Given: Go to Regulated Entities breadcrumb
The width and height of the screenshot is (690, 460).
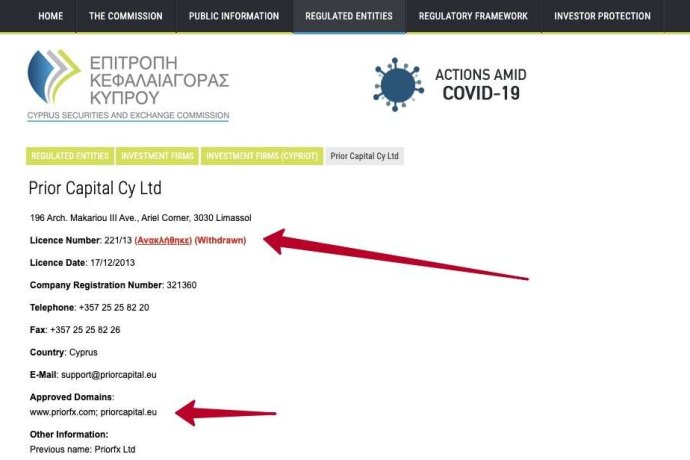Looking at the screenshot, I should pyautogui.click(x=70, y=156).
